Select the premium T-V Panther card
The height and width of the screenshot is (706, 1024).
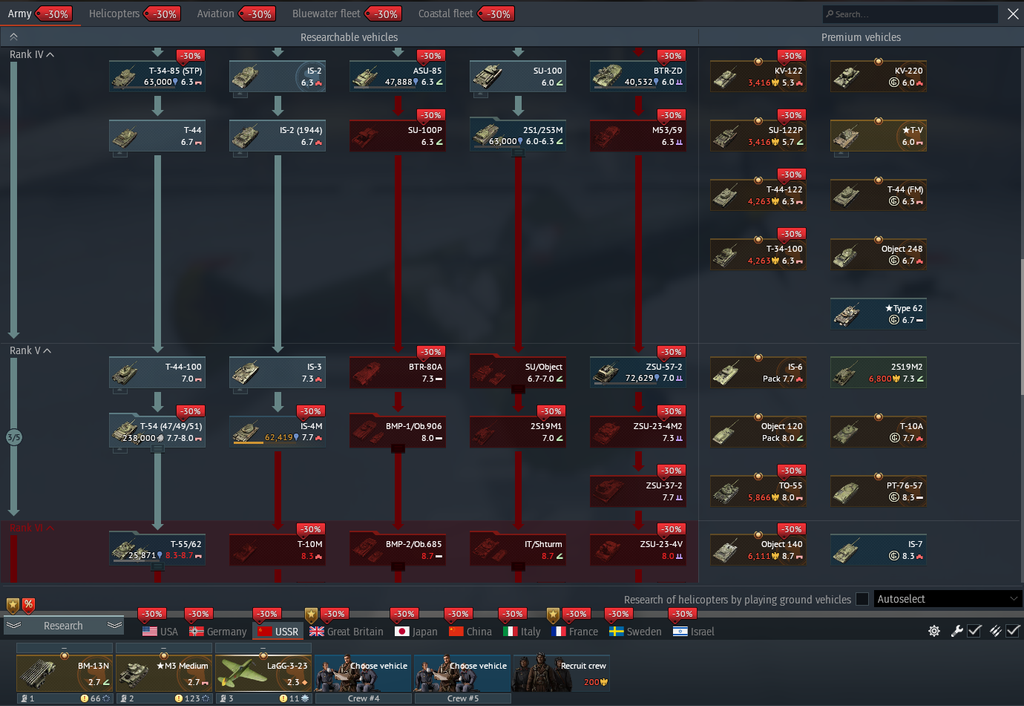click(x=878, y=135)
